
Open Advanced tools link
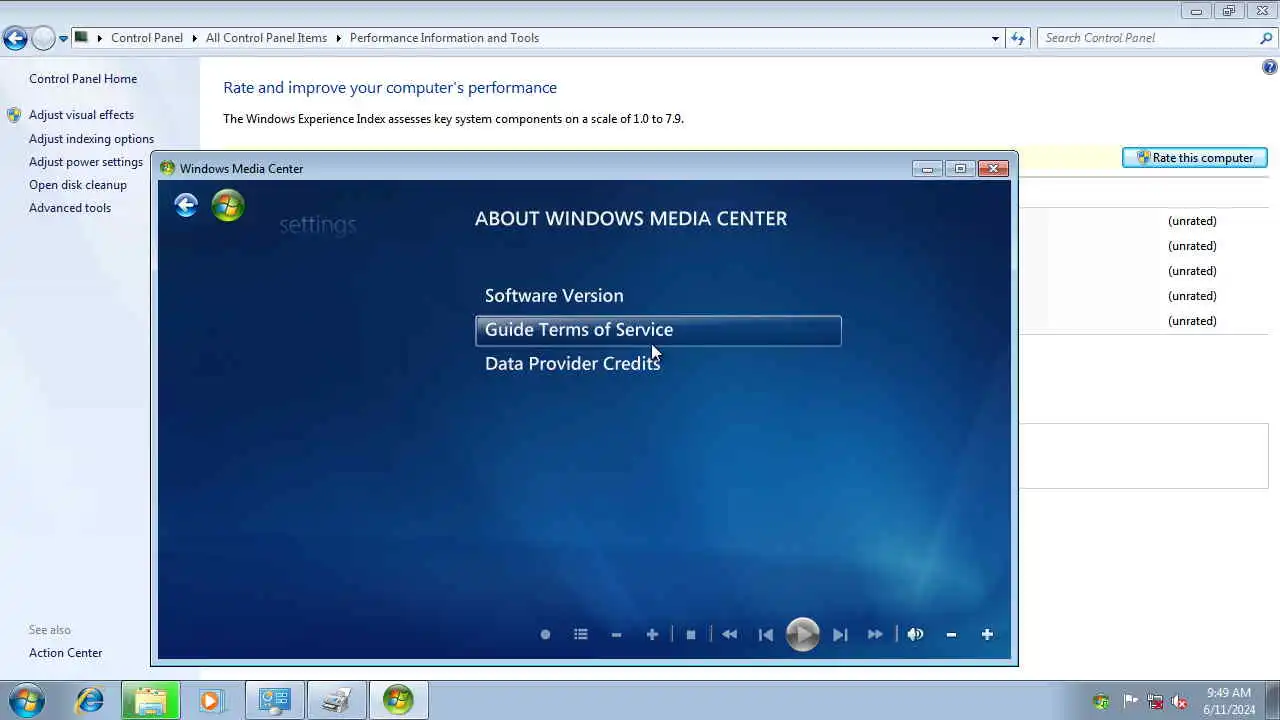pyautogui.click(x=70, y=208)
